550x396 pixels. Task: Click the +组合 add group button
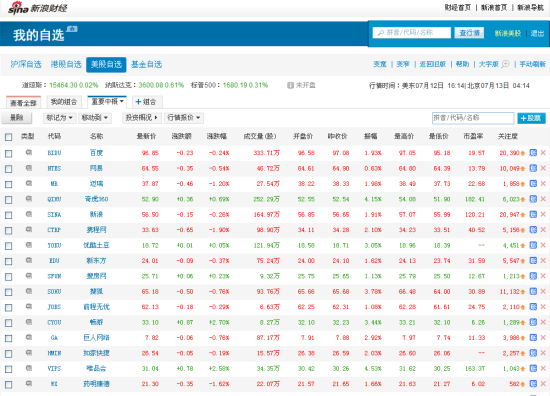click(x=147, y=102)
